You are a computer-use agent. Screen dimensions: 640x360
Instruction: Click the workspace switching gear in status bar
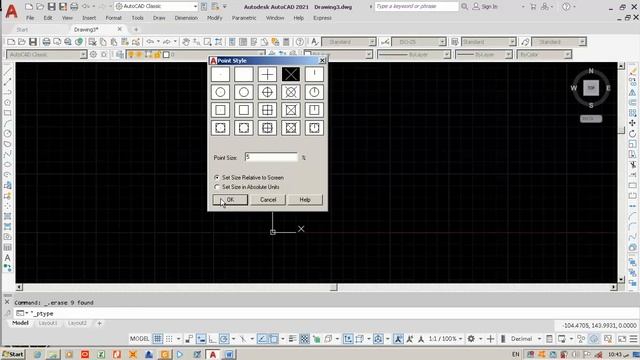click(x=471, y=339)
